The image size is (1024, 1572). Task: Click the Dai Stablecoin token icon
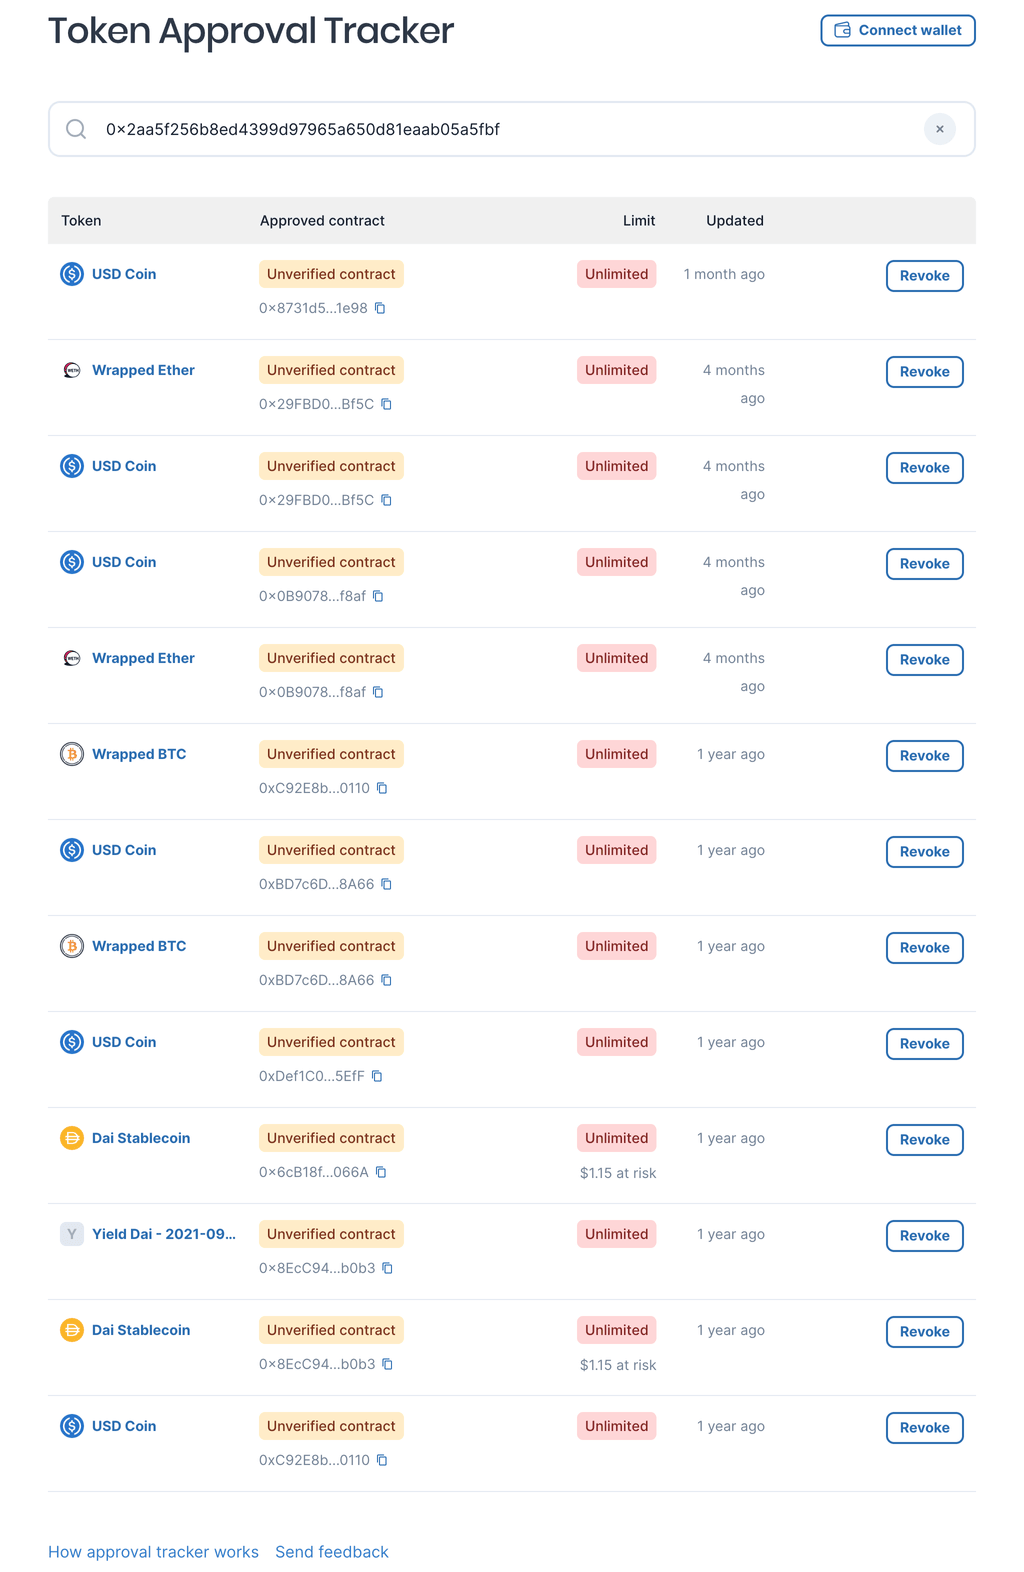pos(71,1138)
